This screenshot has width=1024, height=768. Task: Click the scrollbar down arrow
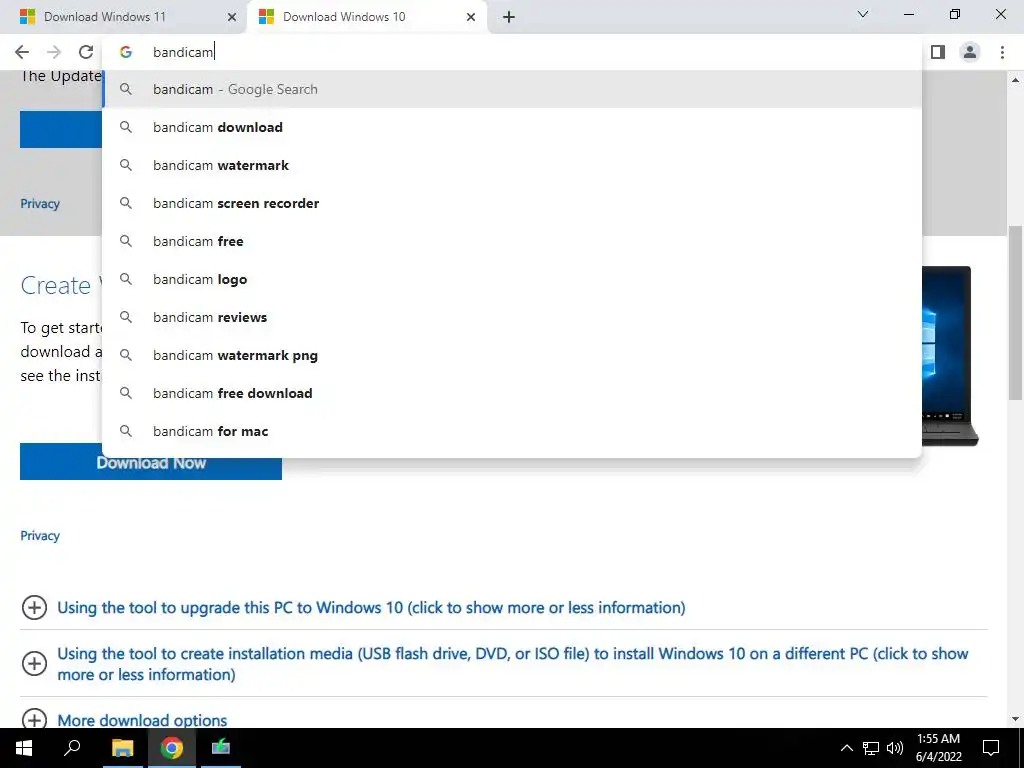click(1016, 719)
